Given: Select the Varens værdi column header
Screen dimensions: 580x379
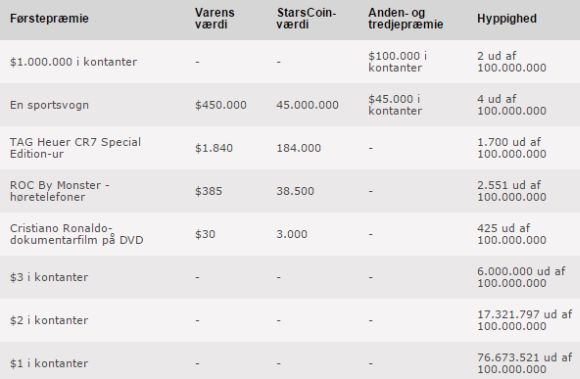Looking at the screenshot, I should (x=215, y=18).
